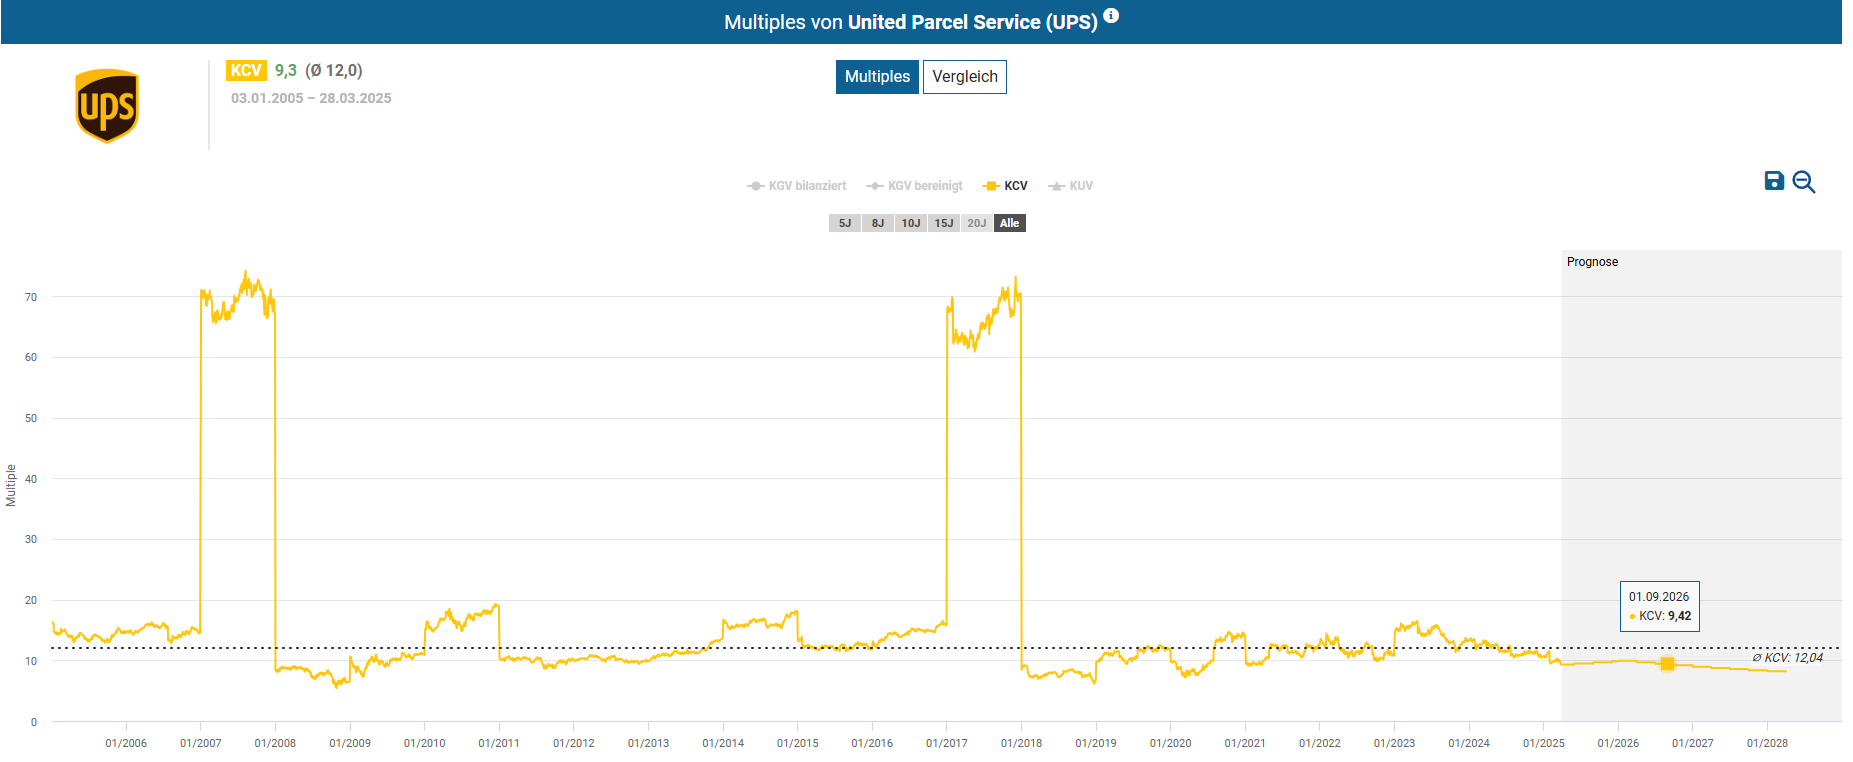Select the 20J time range
This screenshot has height=762, width=1853.
[977, 223]
